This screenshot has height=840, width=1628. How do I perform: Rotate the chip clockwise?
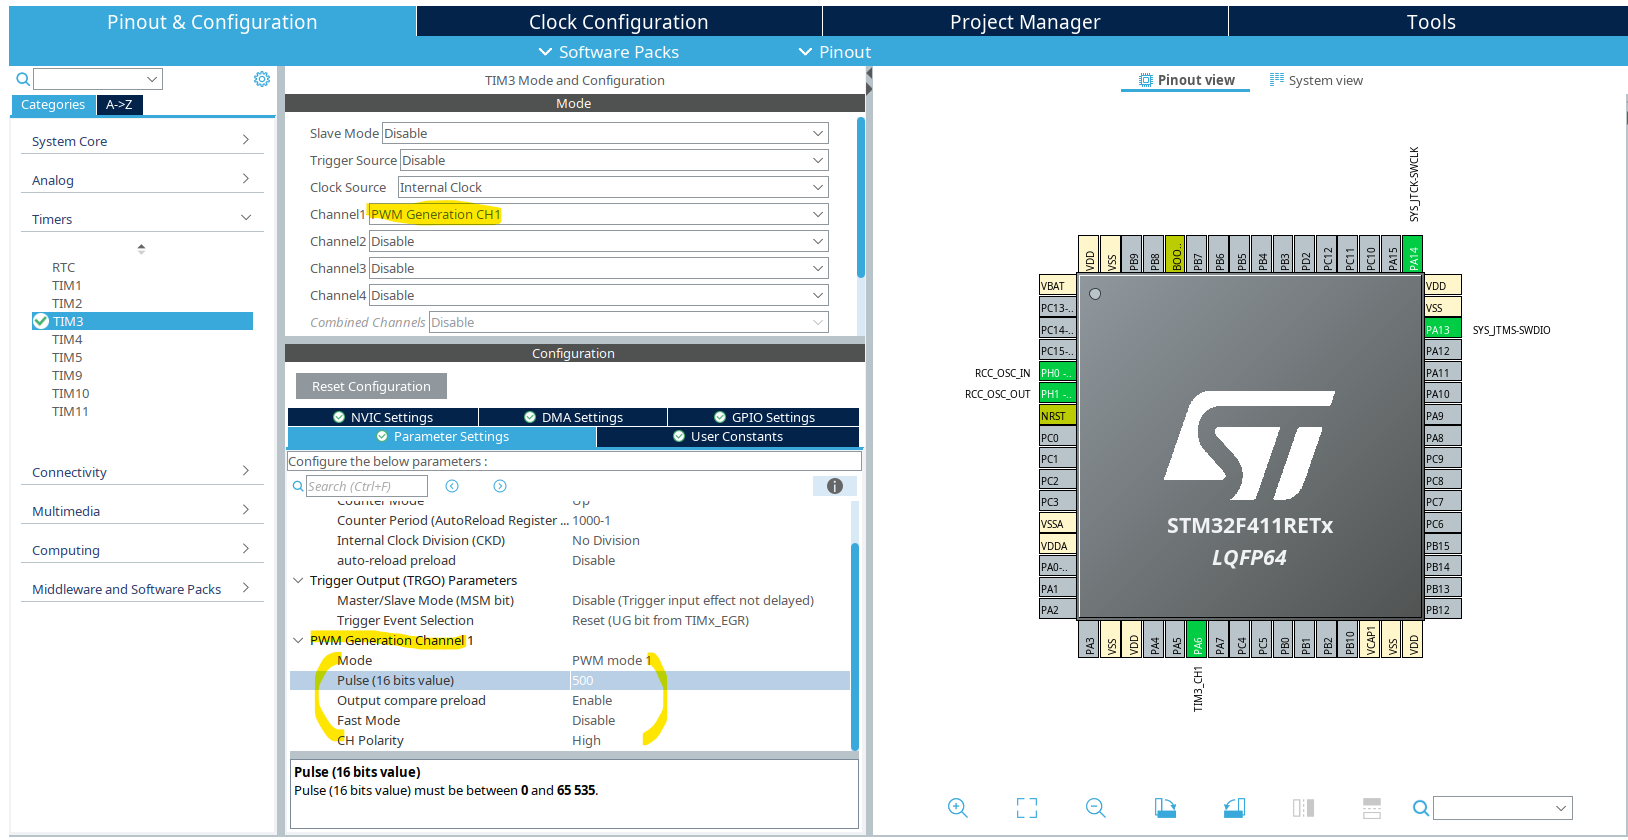(1165, 808)
